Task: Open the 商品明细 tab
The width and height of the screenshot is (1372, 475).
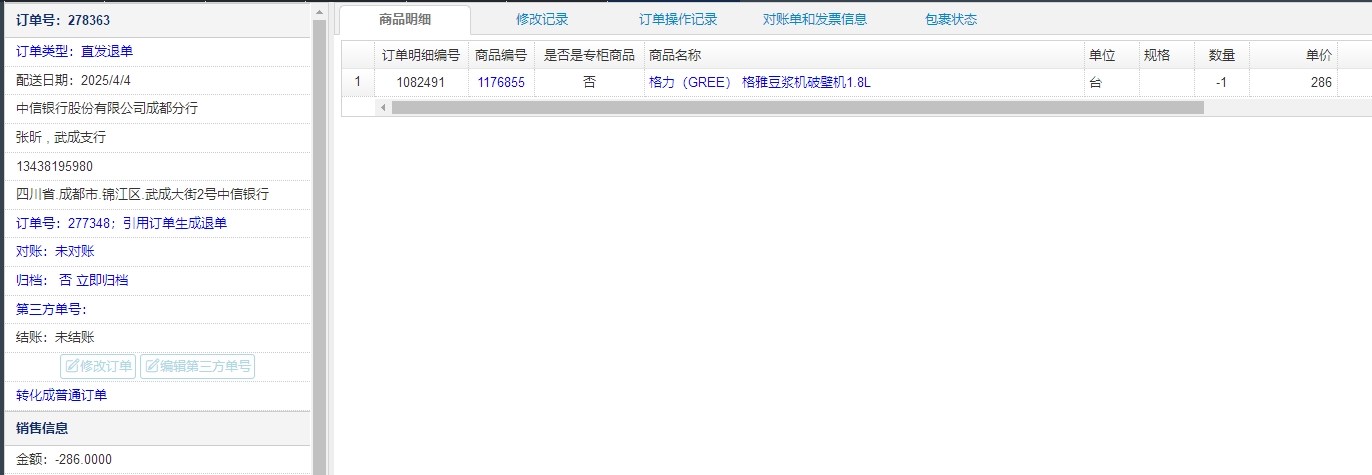Action: 405,20
